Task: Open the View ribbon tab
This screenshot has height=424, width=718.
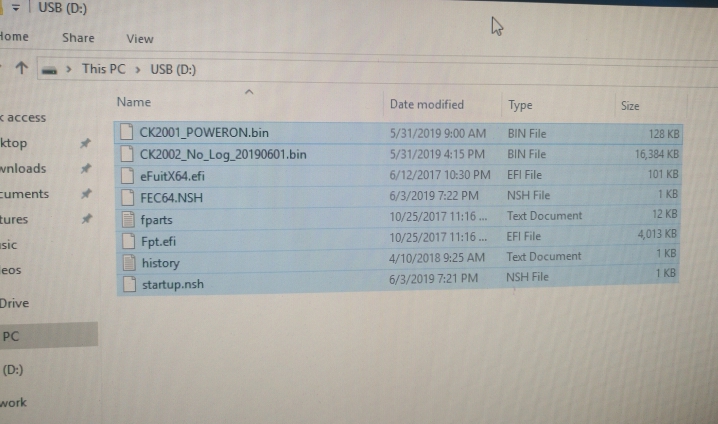Action: point(140,39)
